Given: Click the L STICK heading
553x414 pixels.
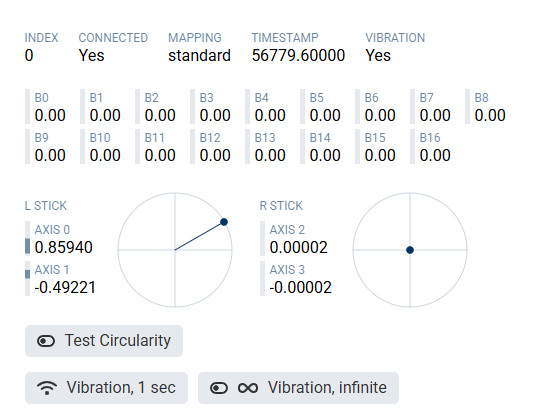Looking at the screenshot, I should [x=45, y=206].
